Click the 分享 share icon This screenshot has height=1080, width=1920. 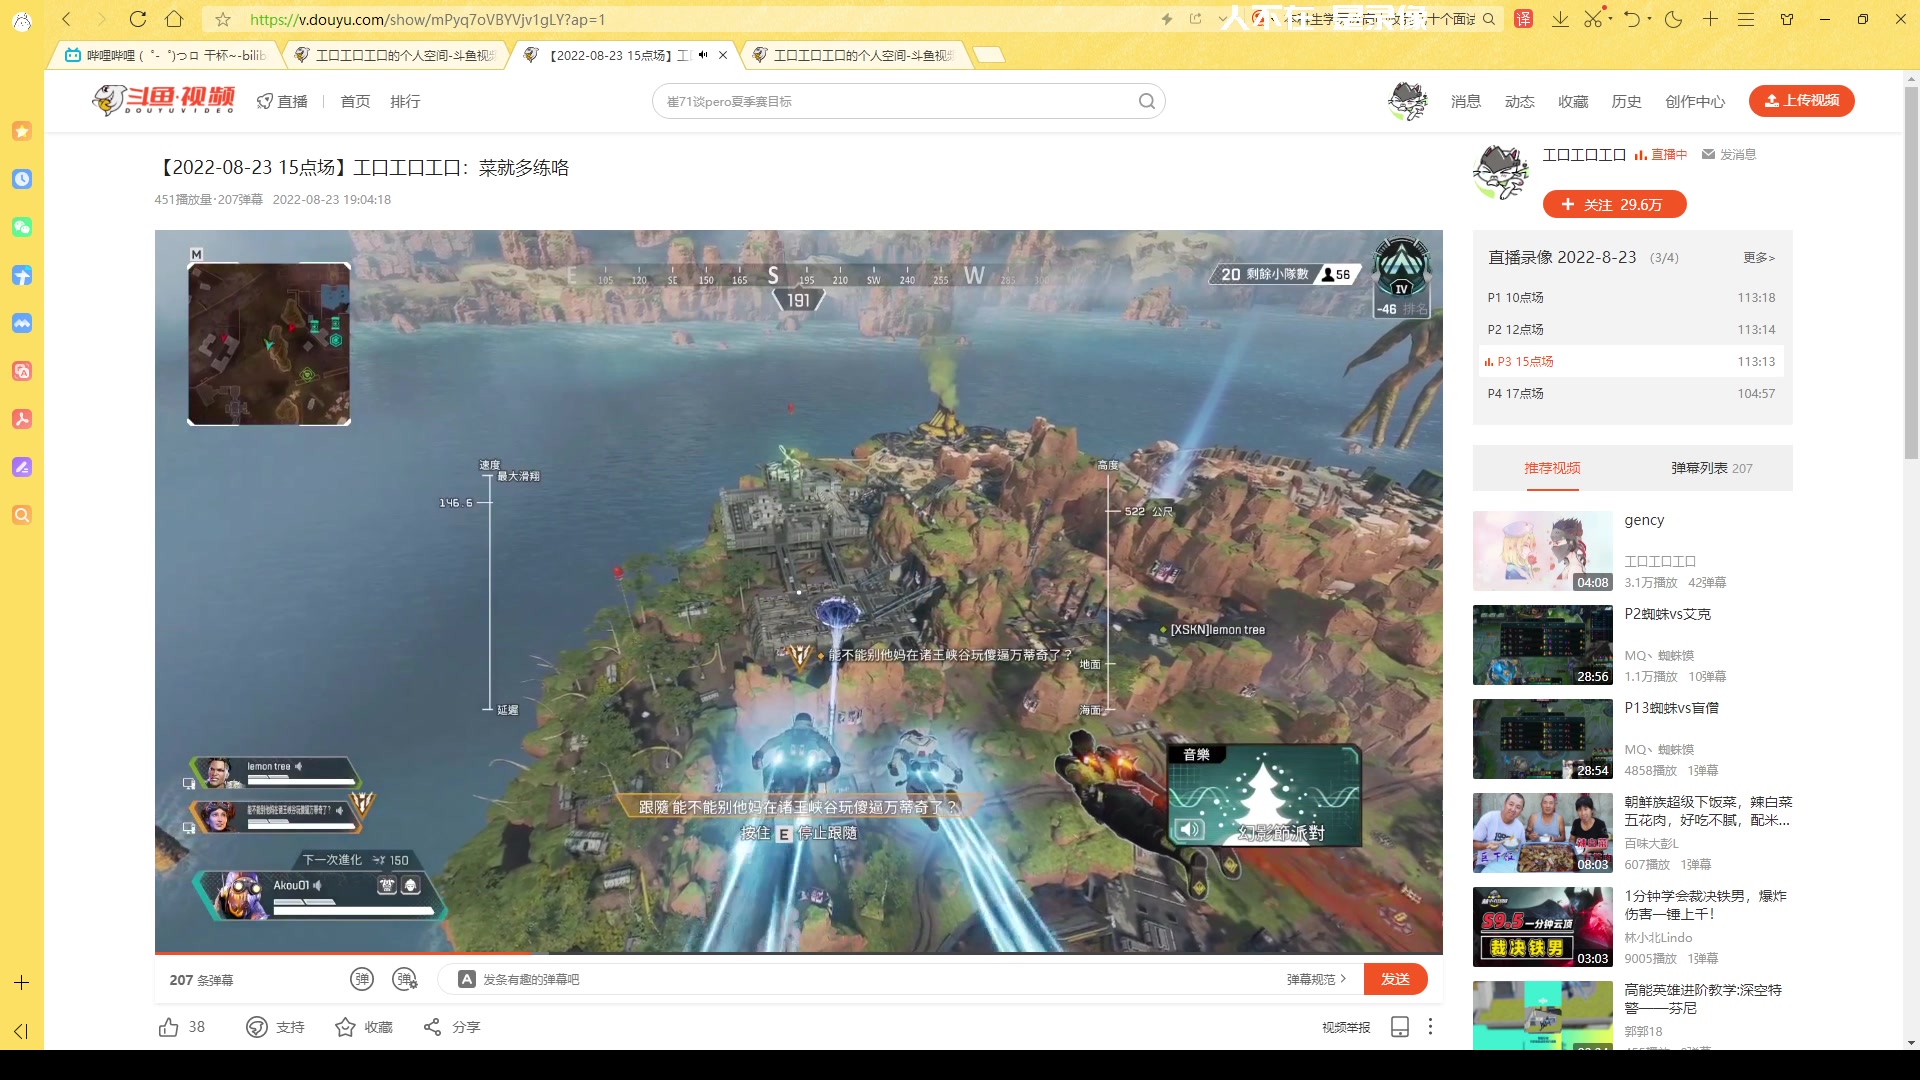[x=432, y=1027]
